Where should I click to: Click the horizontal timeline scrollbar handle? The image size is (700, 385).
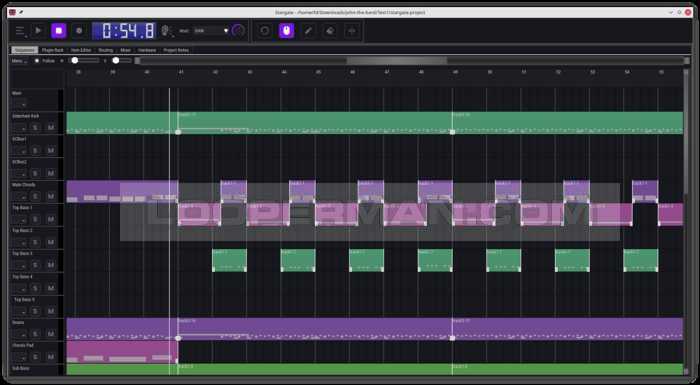tap(396, 60)
